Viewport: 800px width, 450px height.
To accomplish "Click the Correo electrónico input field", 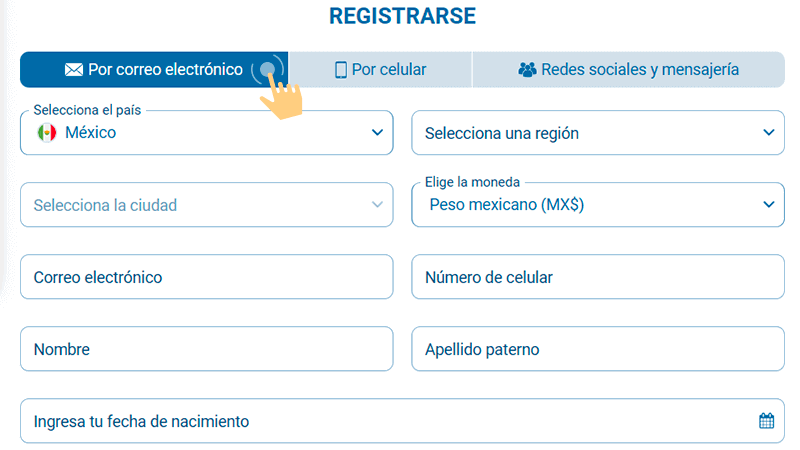I will click(206, 277).
